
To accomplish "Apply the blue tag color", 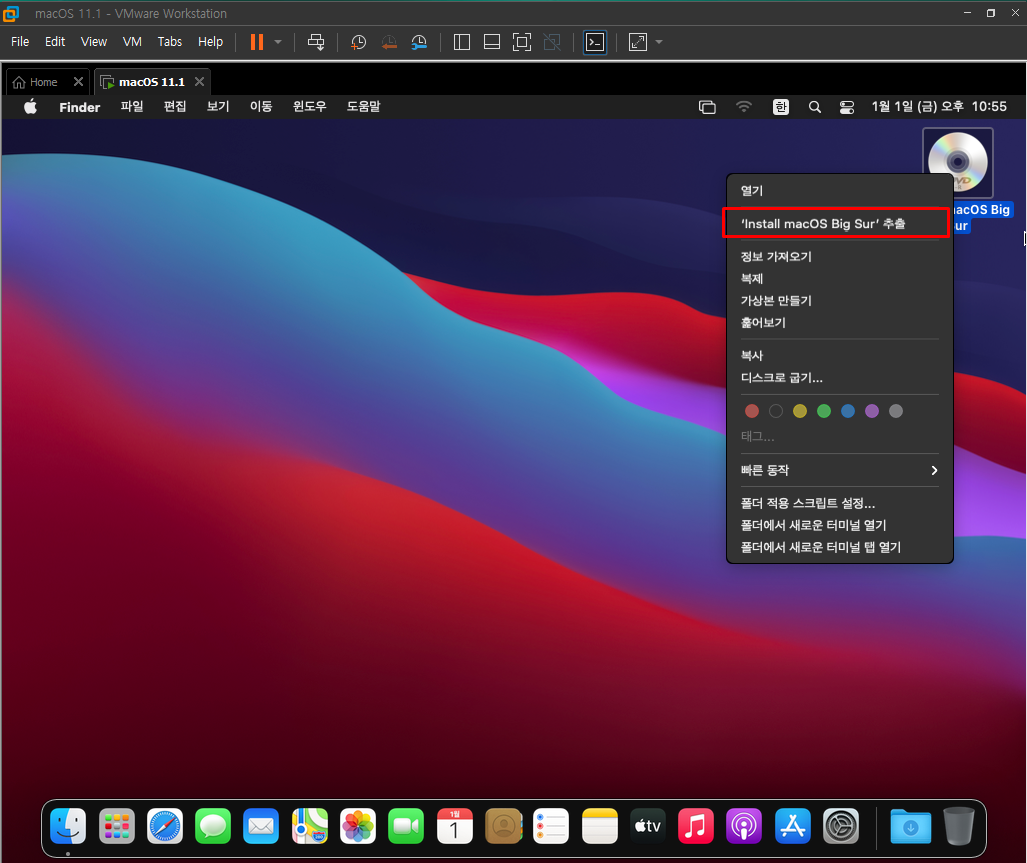I will pyautogui.click(x=848, y=411).
